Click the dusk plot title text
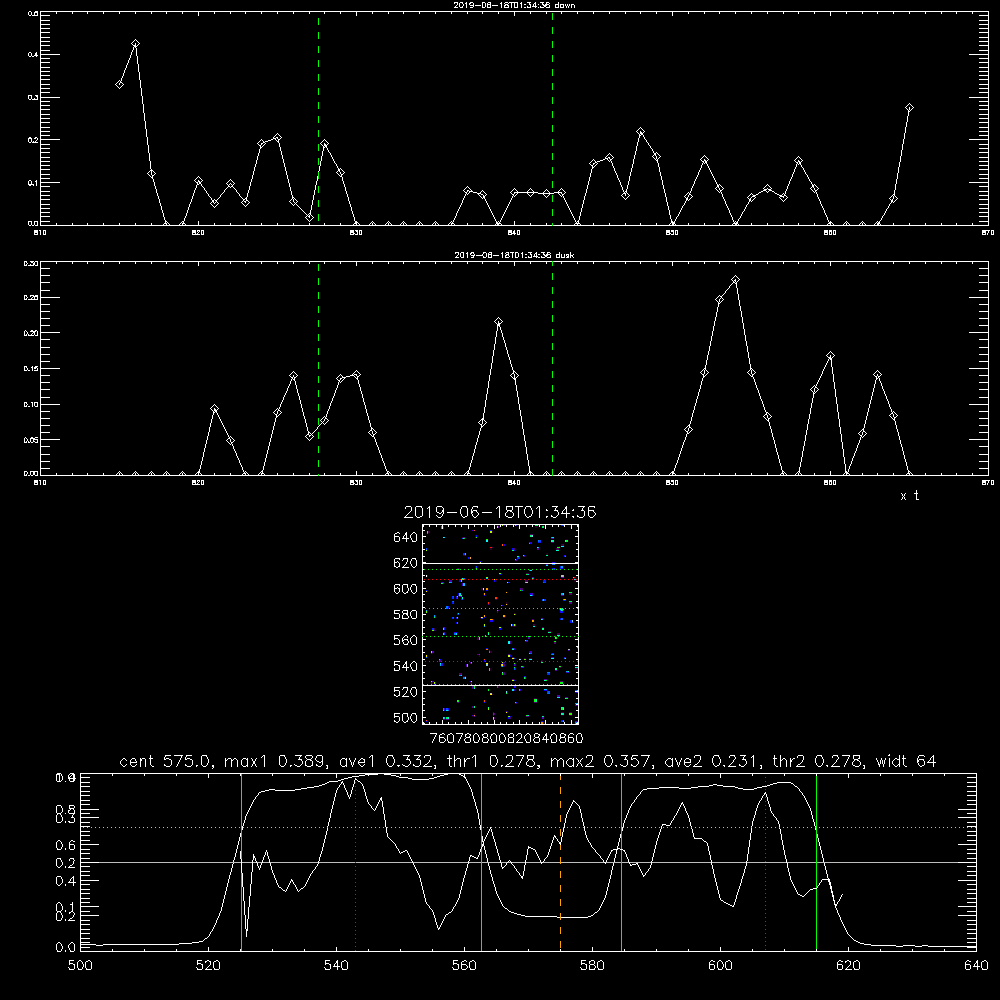Screen dimensions: 1000x1000 click(x=514, y=255)
